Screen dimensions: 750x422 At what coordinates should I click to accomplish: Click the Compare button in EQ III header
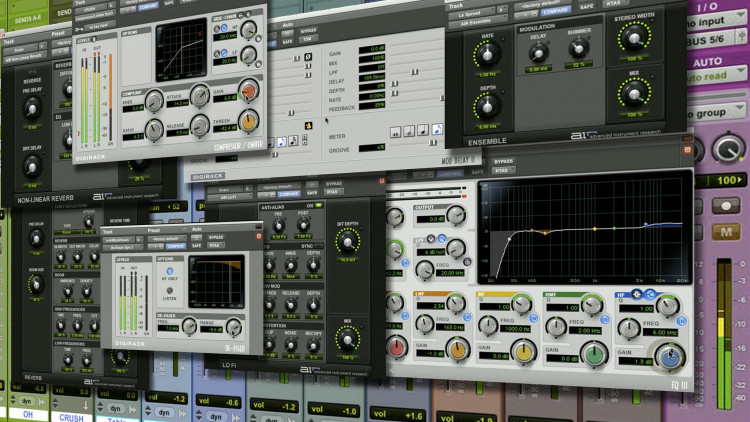click(450, 174)
